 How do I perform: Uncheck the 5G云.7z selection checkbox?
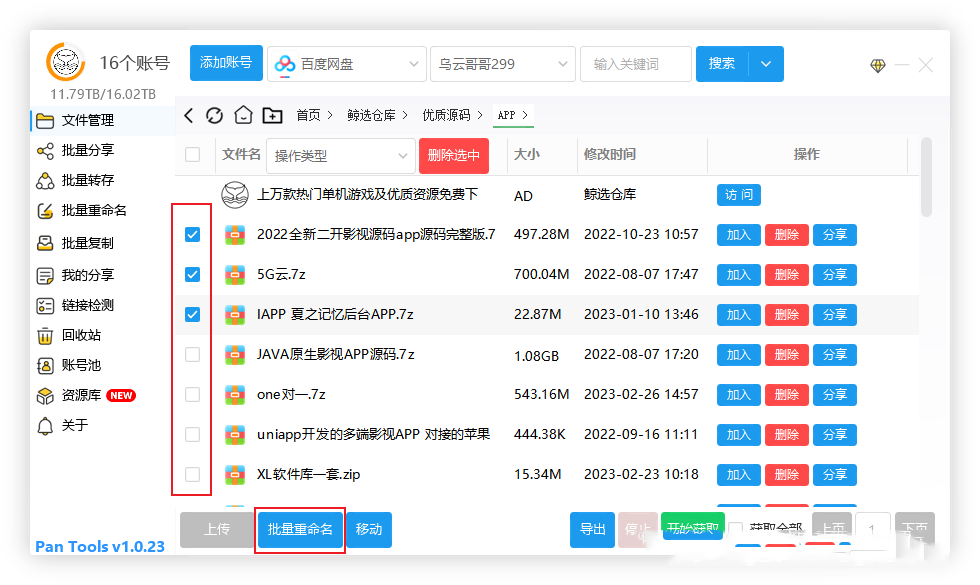click(x=191, y=275)
